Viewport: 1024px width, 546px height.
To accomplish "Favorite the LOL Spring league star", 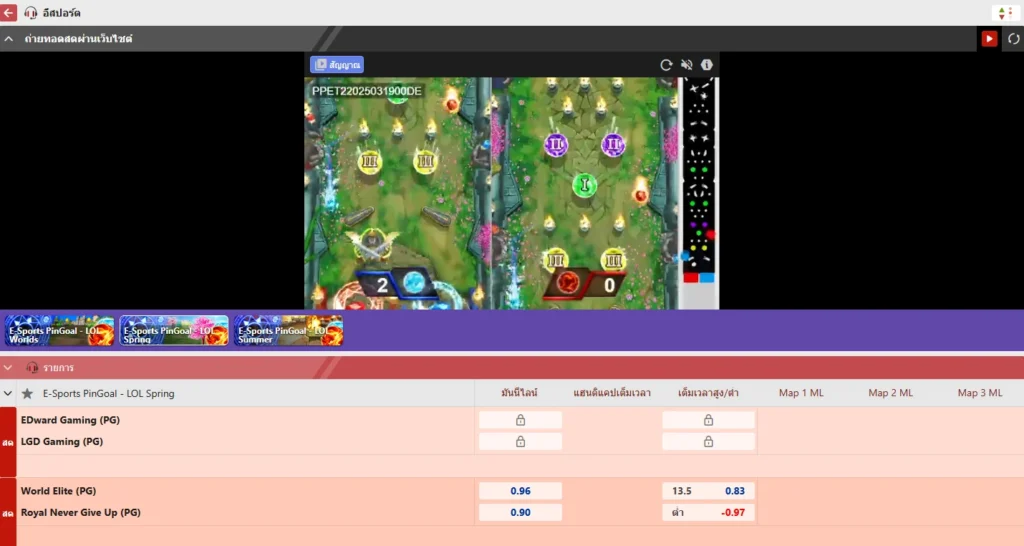I will [27, 393].
